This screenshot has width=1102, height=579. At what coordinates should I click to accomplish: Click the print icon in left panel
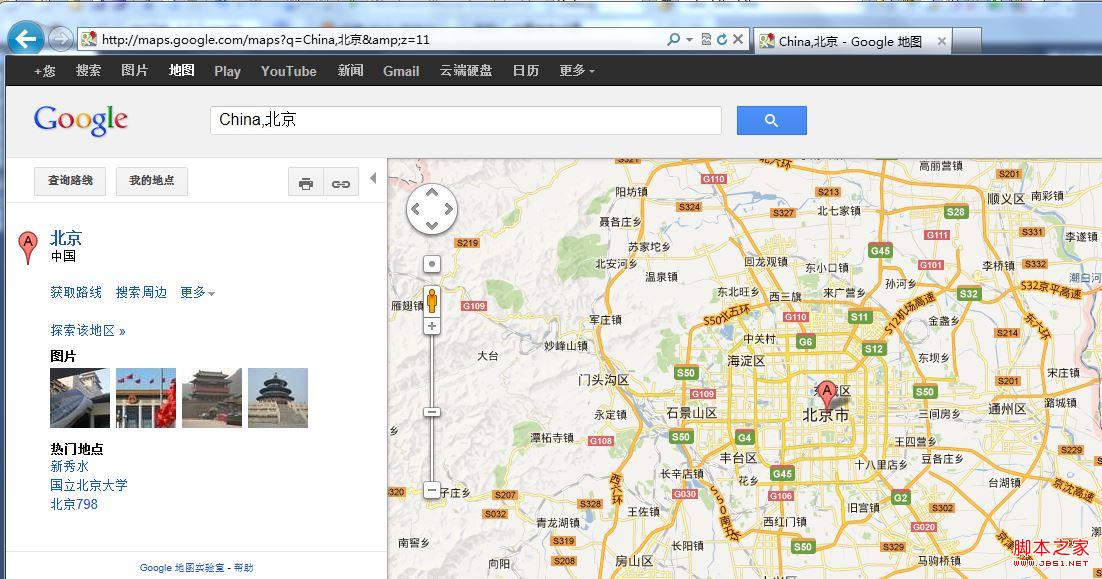306,183
